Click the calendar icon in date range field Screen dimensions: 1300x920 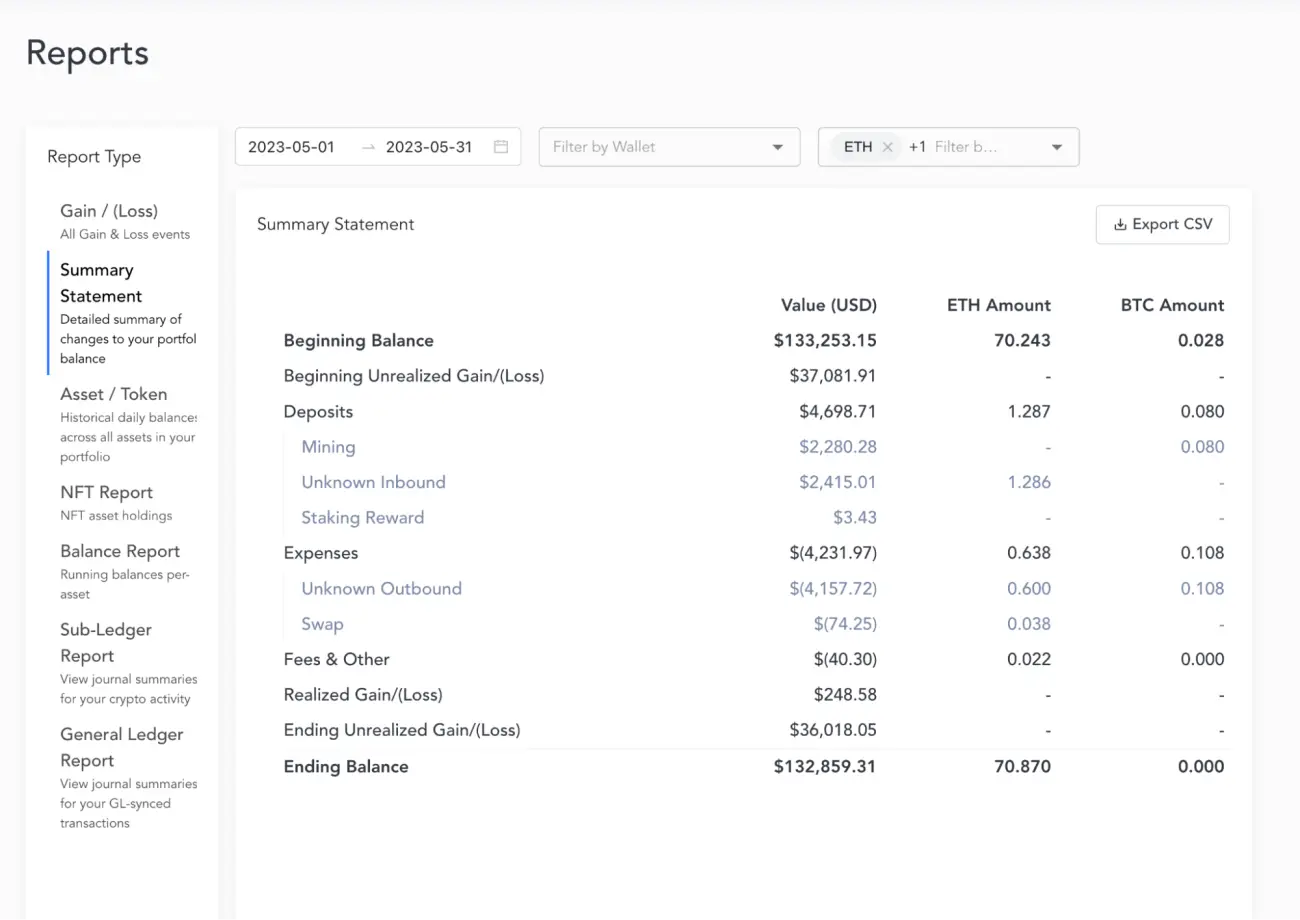coord(501,147)
